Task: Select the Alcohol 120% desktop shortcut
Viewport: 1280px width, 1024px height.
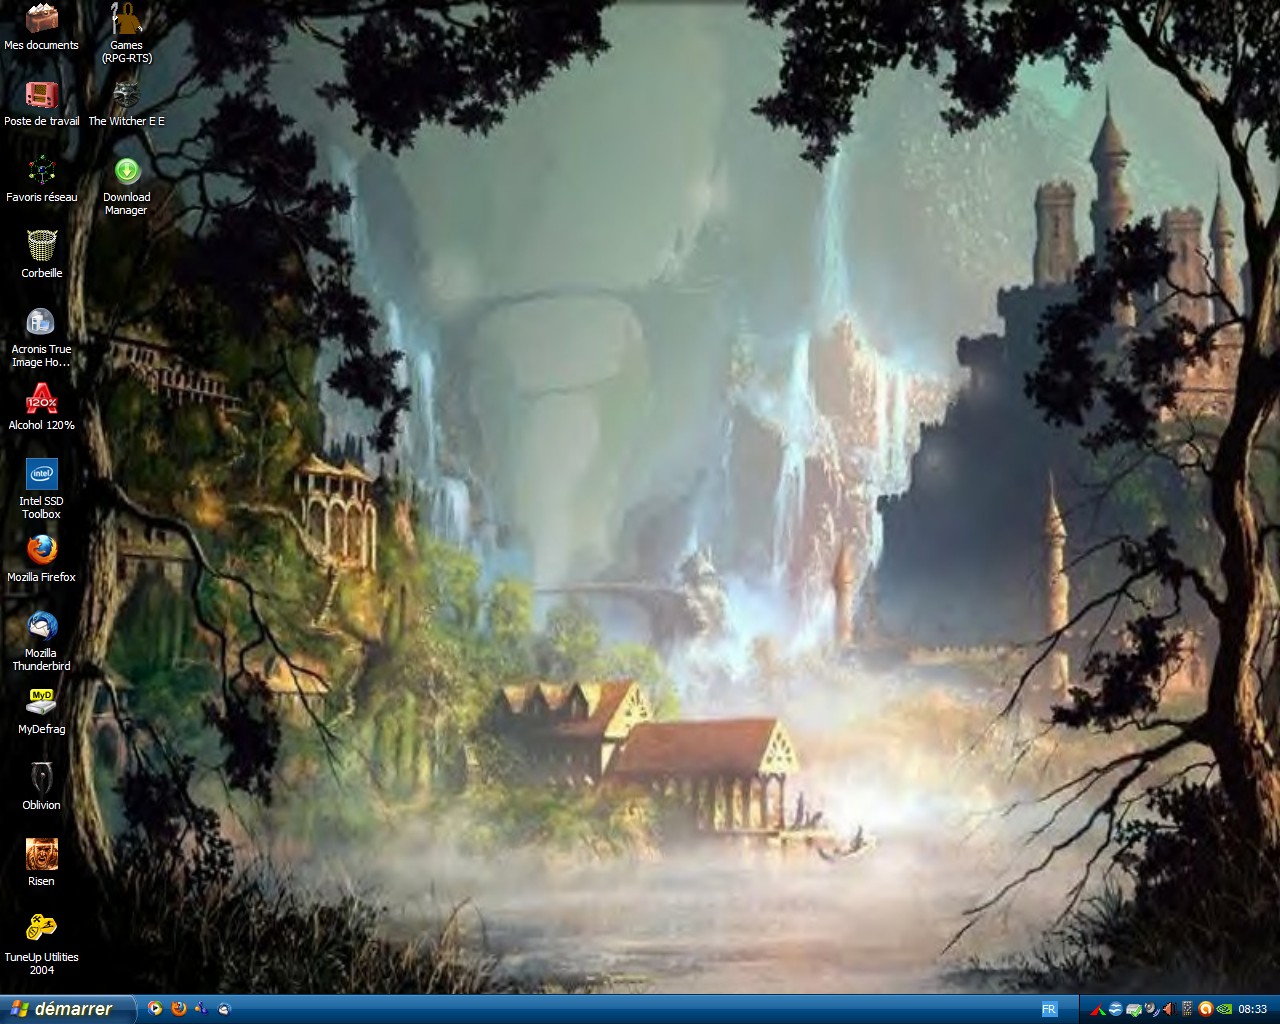Action: pyautogui.click(x=41, y=407)
